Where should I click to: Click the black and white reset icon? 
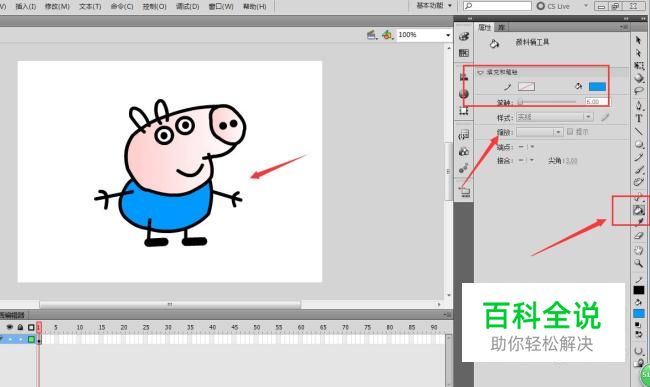point(638,325)
